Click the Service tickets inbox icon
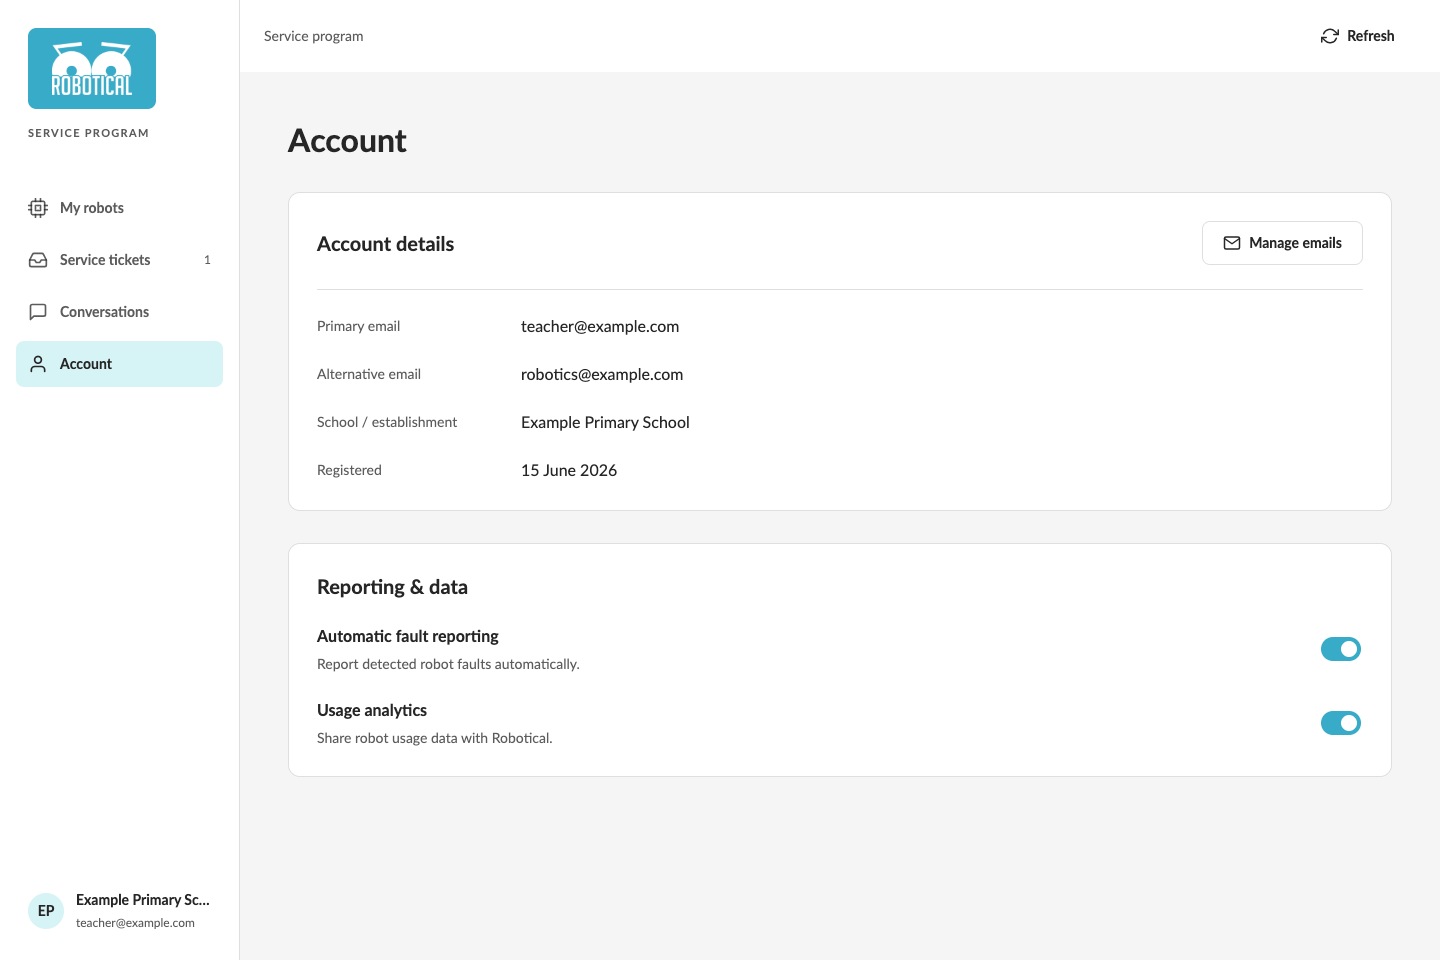 (x=38, y=260)
